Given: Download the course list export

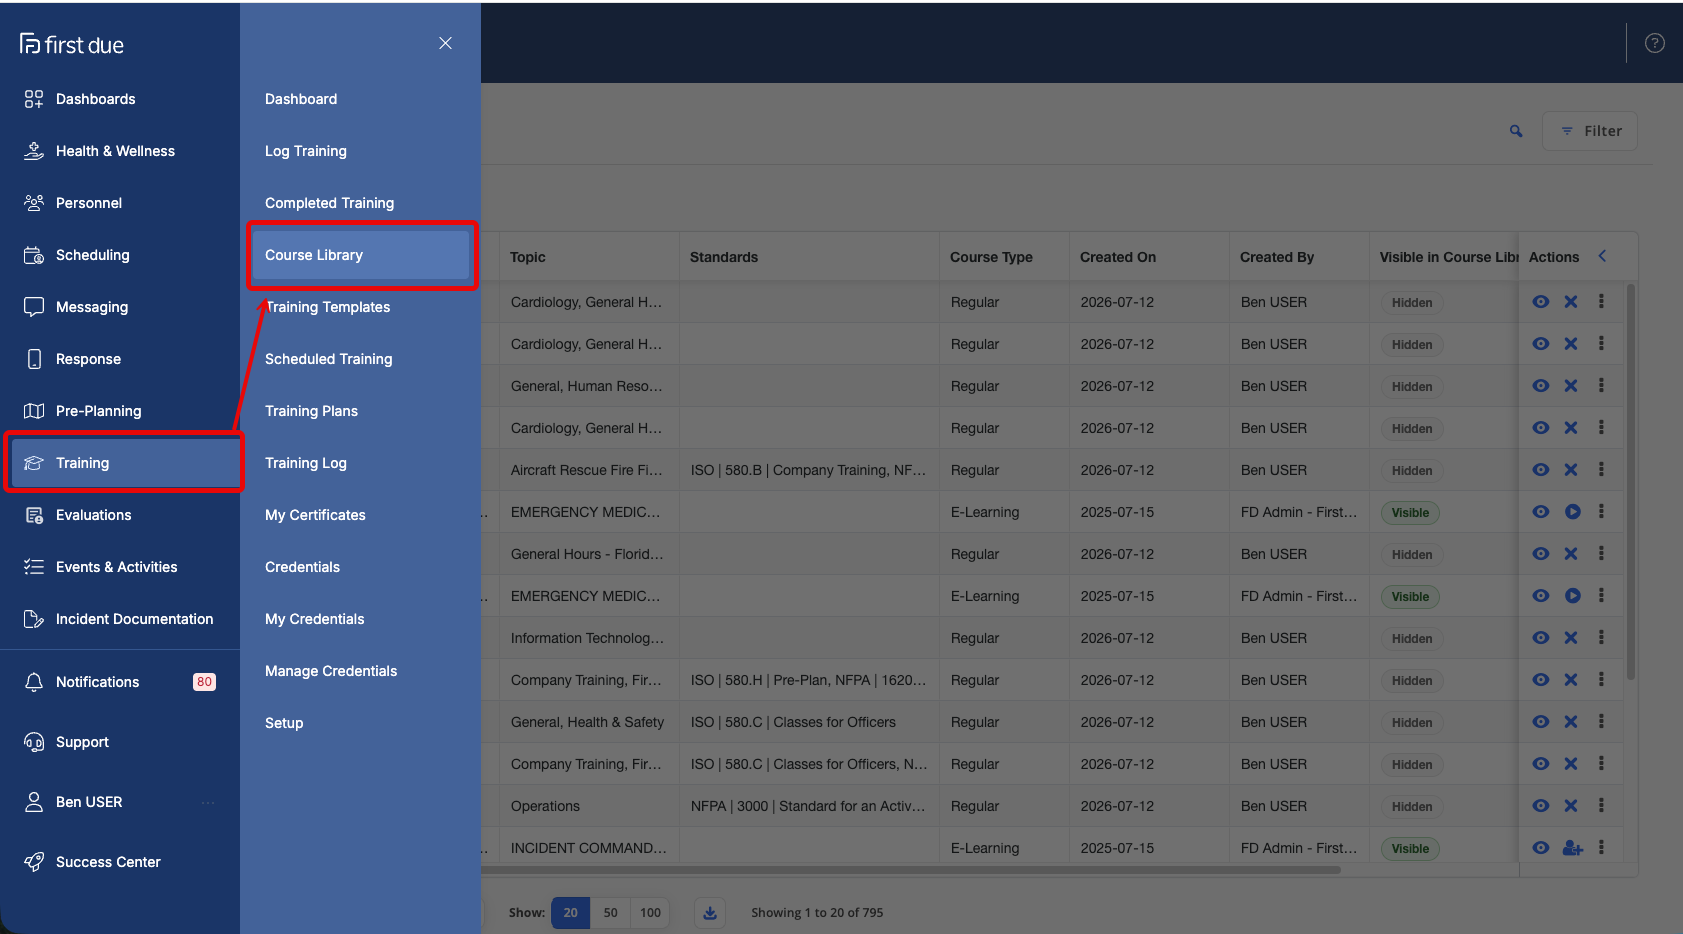Looking at the screenshot, I should [x=710, y=913].
